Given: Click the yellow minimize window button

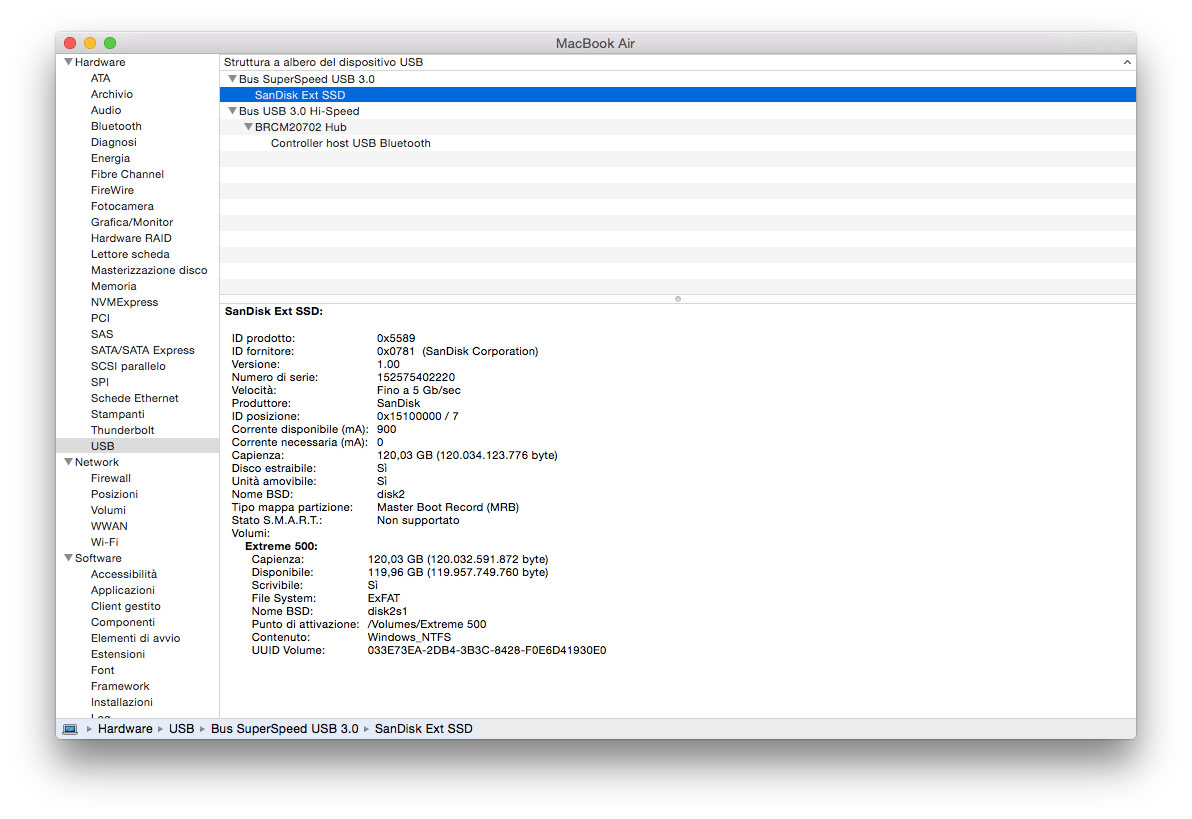Looking at the screenshot, I should click(90, 43).
